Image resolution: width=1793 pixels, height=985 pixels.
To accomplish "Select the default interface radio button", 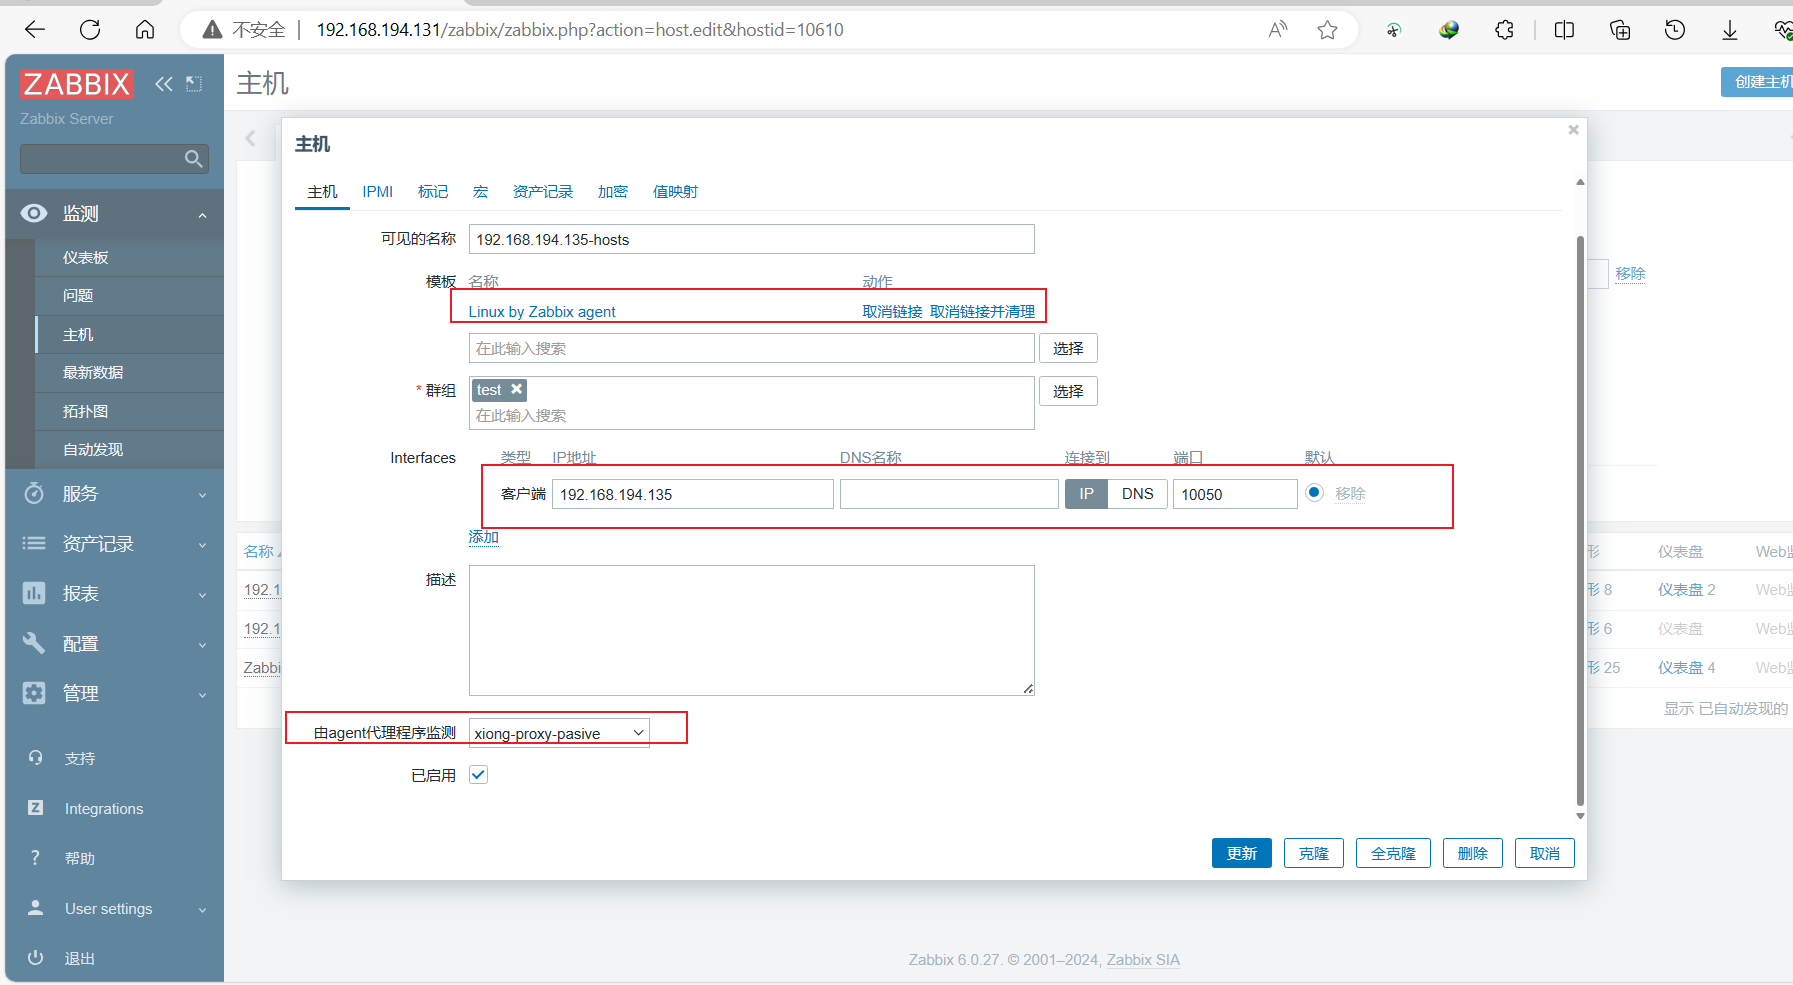I will coord(1314,492).
